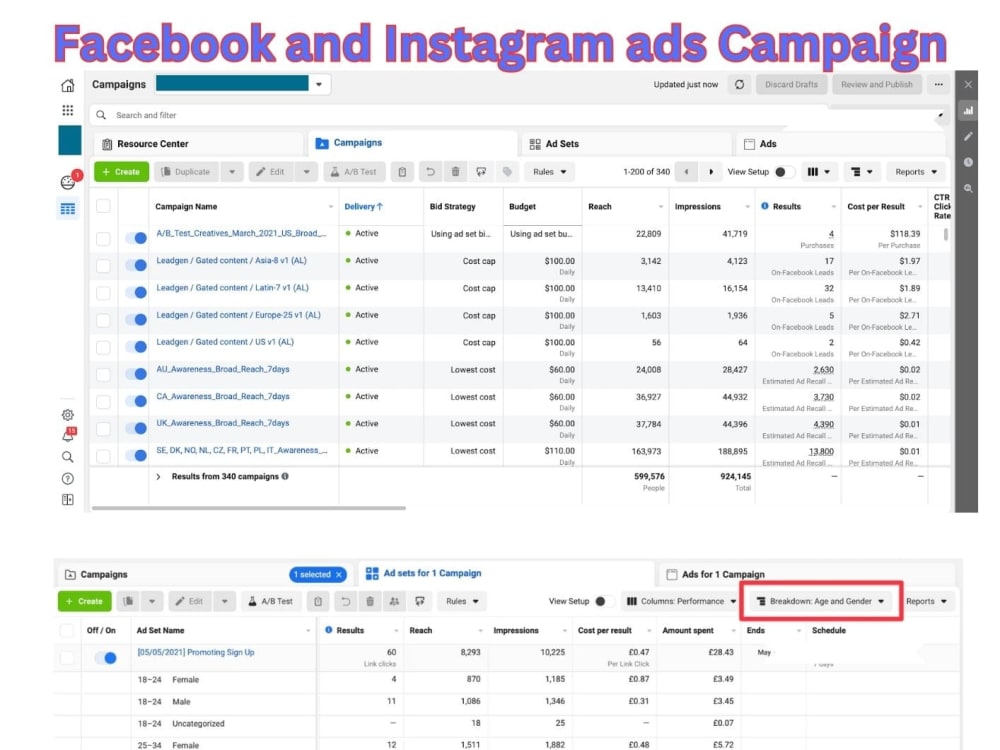Open Settings via the gear icon in the sidebar
Screen dimensions: 1000x750
pos(67,415)
